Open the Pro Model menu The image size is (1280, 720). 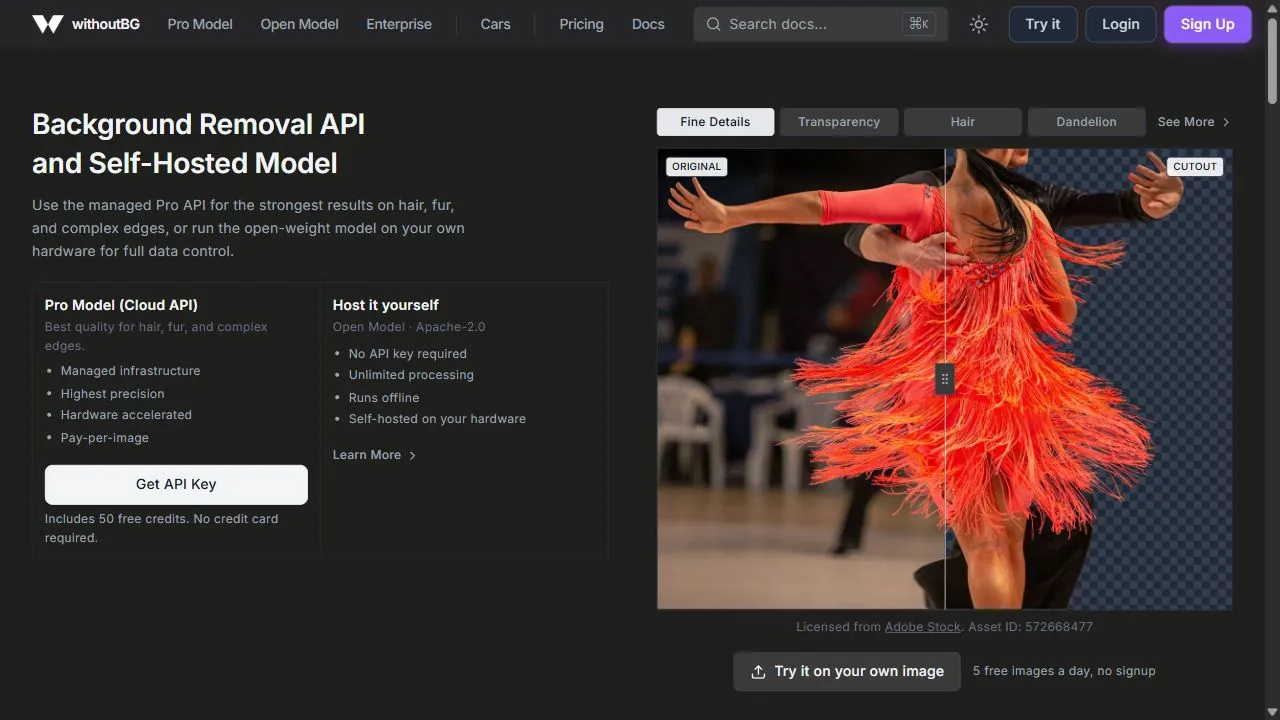(x=200, y=24)
